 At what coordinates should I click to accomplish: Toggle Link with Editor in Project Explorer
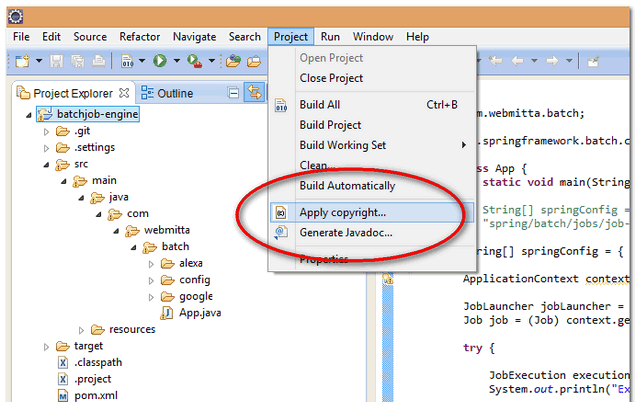pos(254,92)
